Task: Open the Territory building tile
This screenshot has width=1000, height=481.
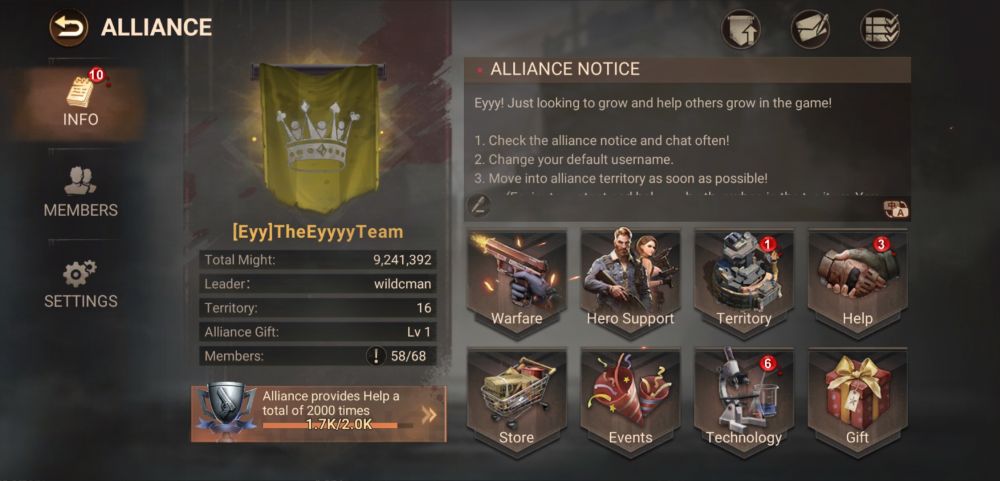Action: tap(744, 280)
